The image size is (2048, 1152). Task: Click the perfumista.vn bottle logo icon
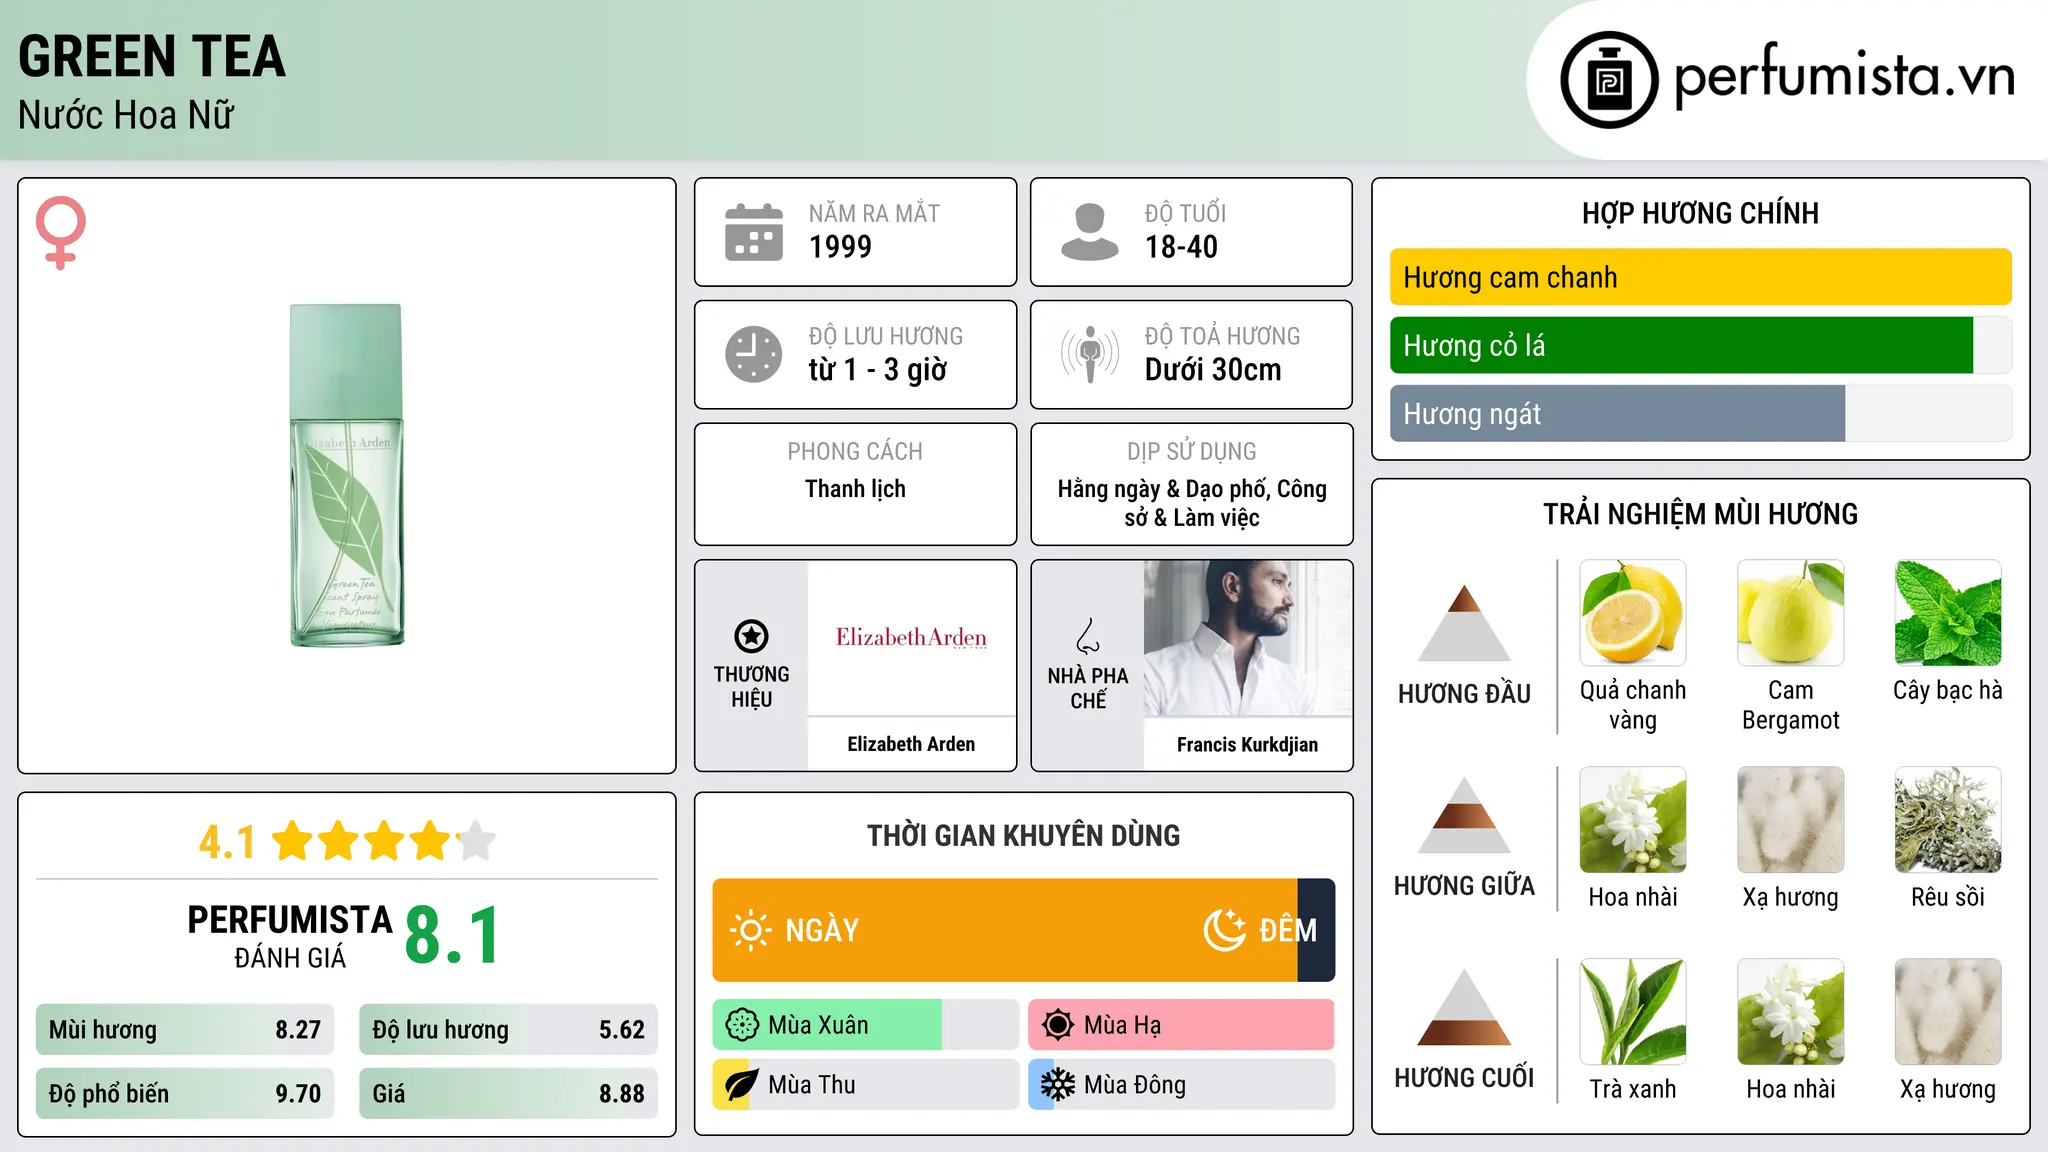(x=1609, y=80)
